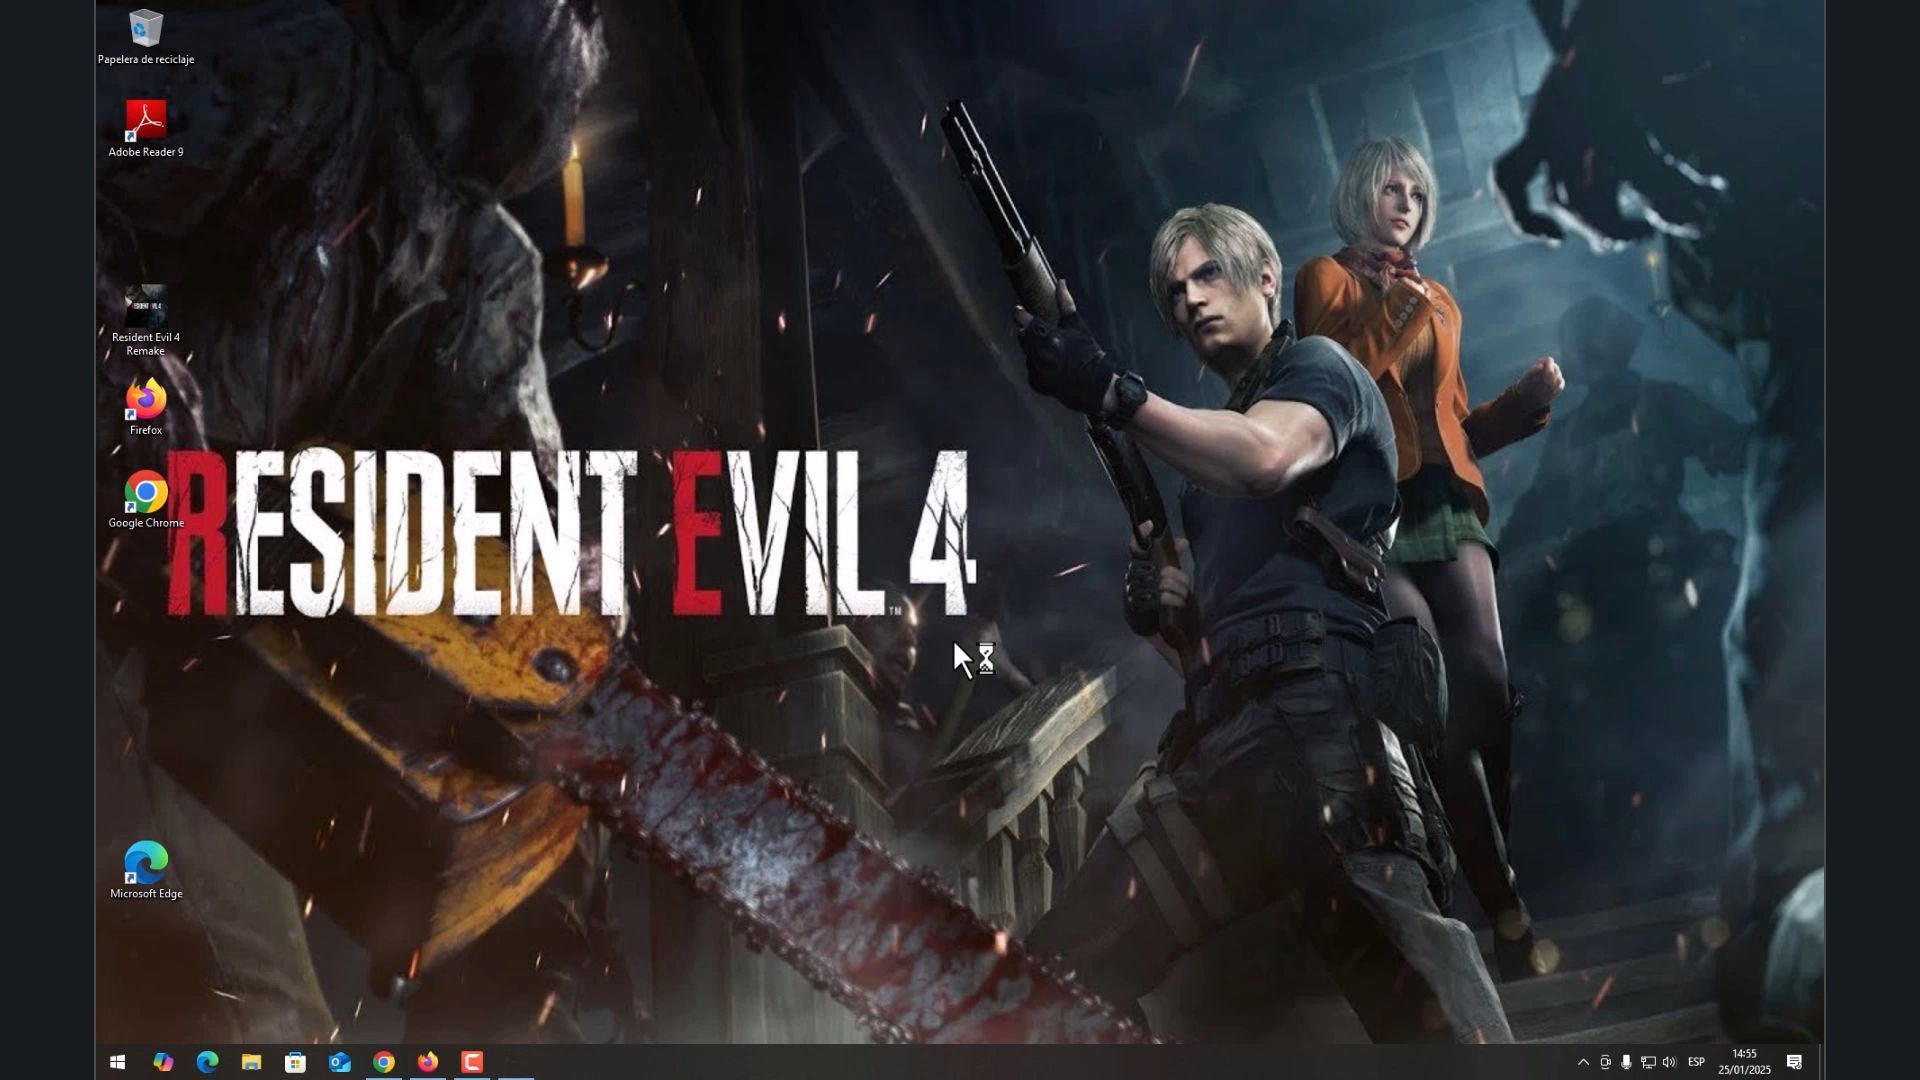Select the Google Chrome desktop shortcut
Screen dimensions: 1920x1080
(146, 500)
